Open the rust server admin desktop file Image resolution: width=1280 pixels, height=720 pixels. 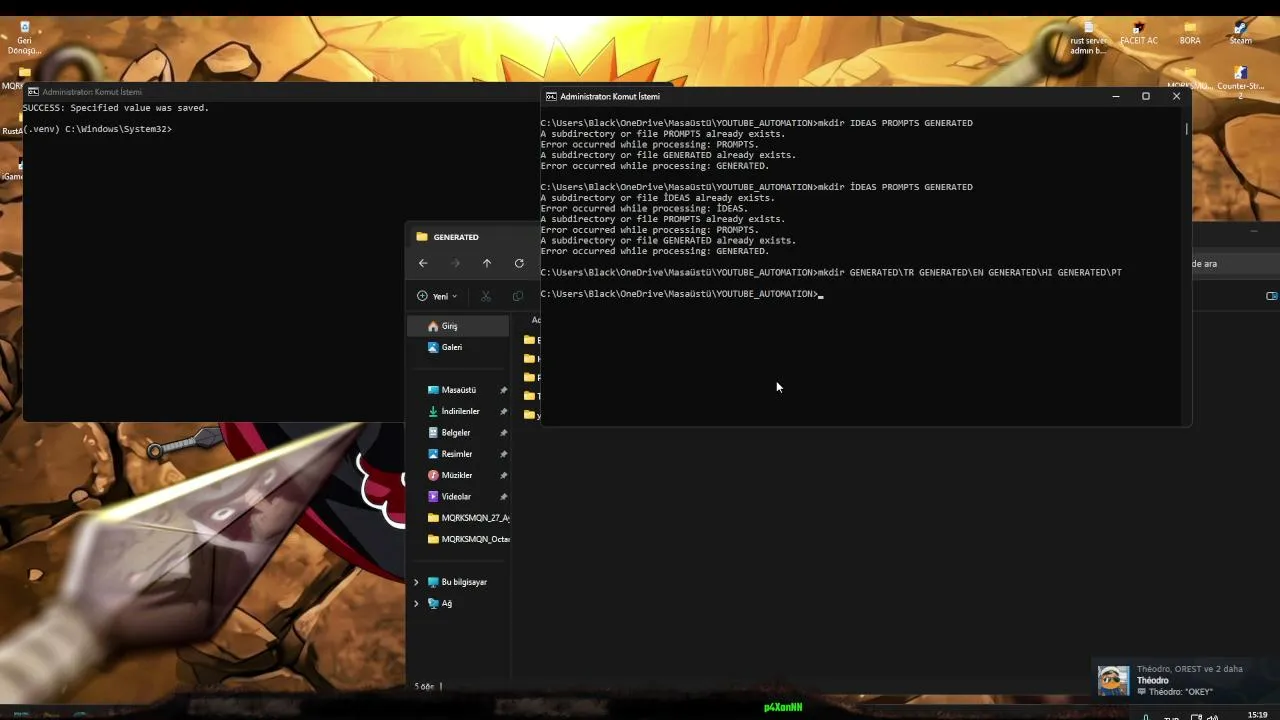pyautogui.click(x=1088, y=38)
